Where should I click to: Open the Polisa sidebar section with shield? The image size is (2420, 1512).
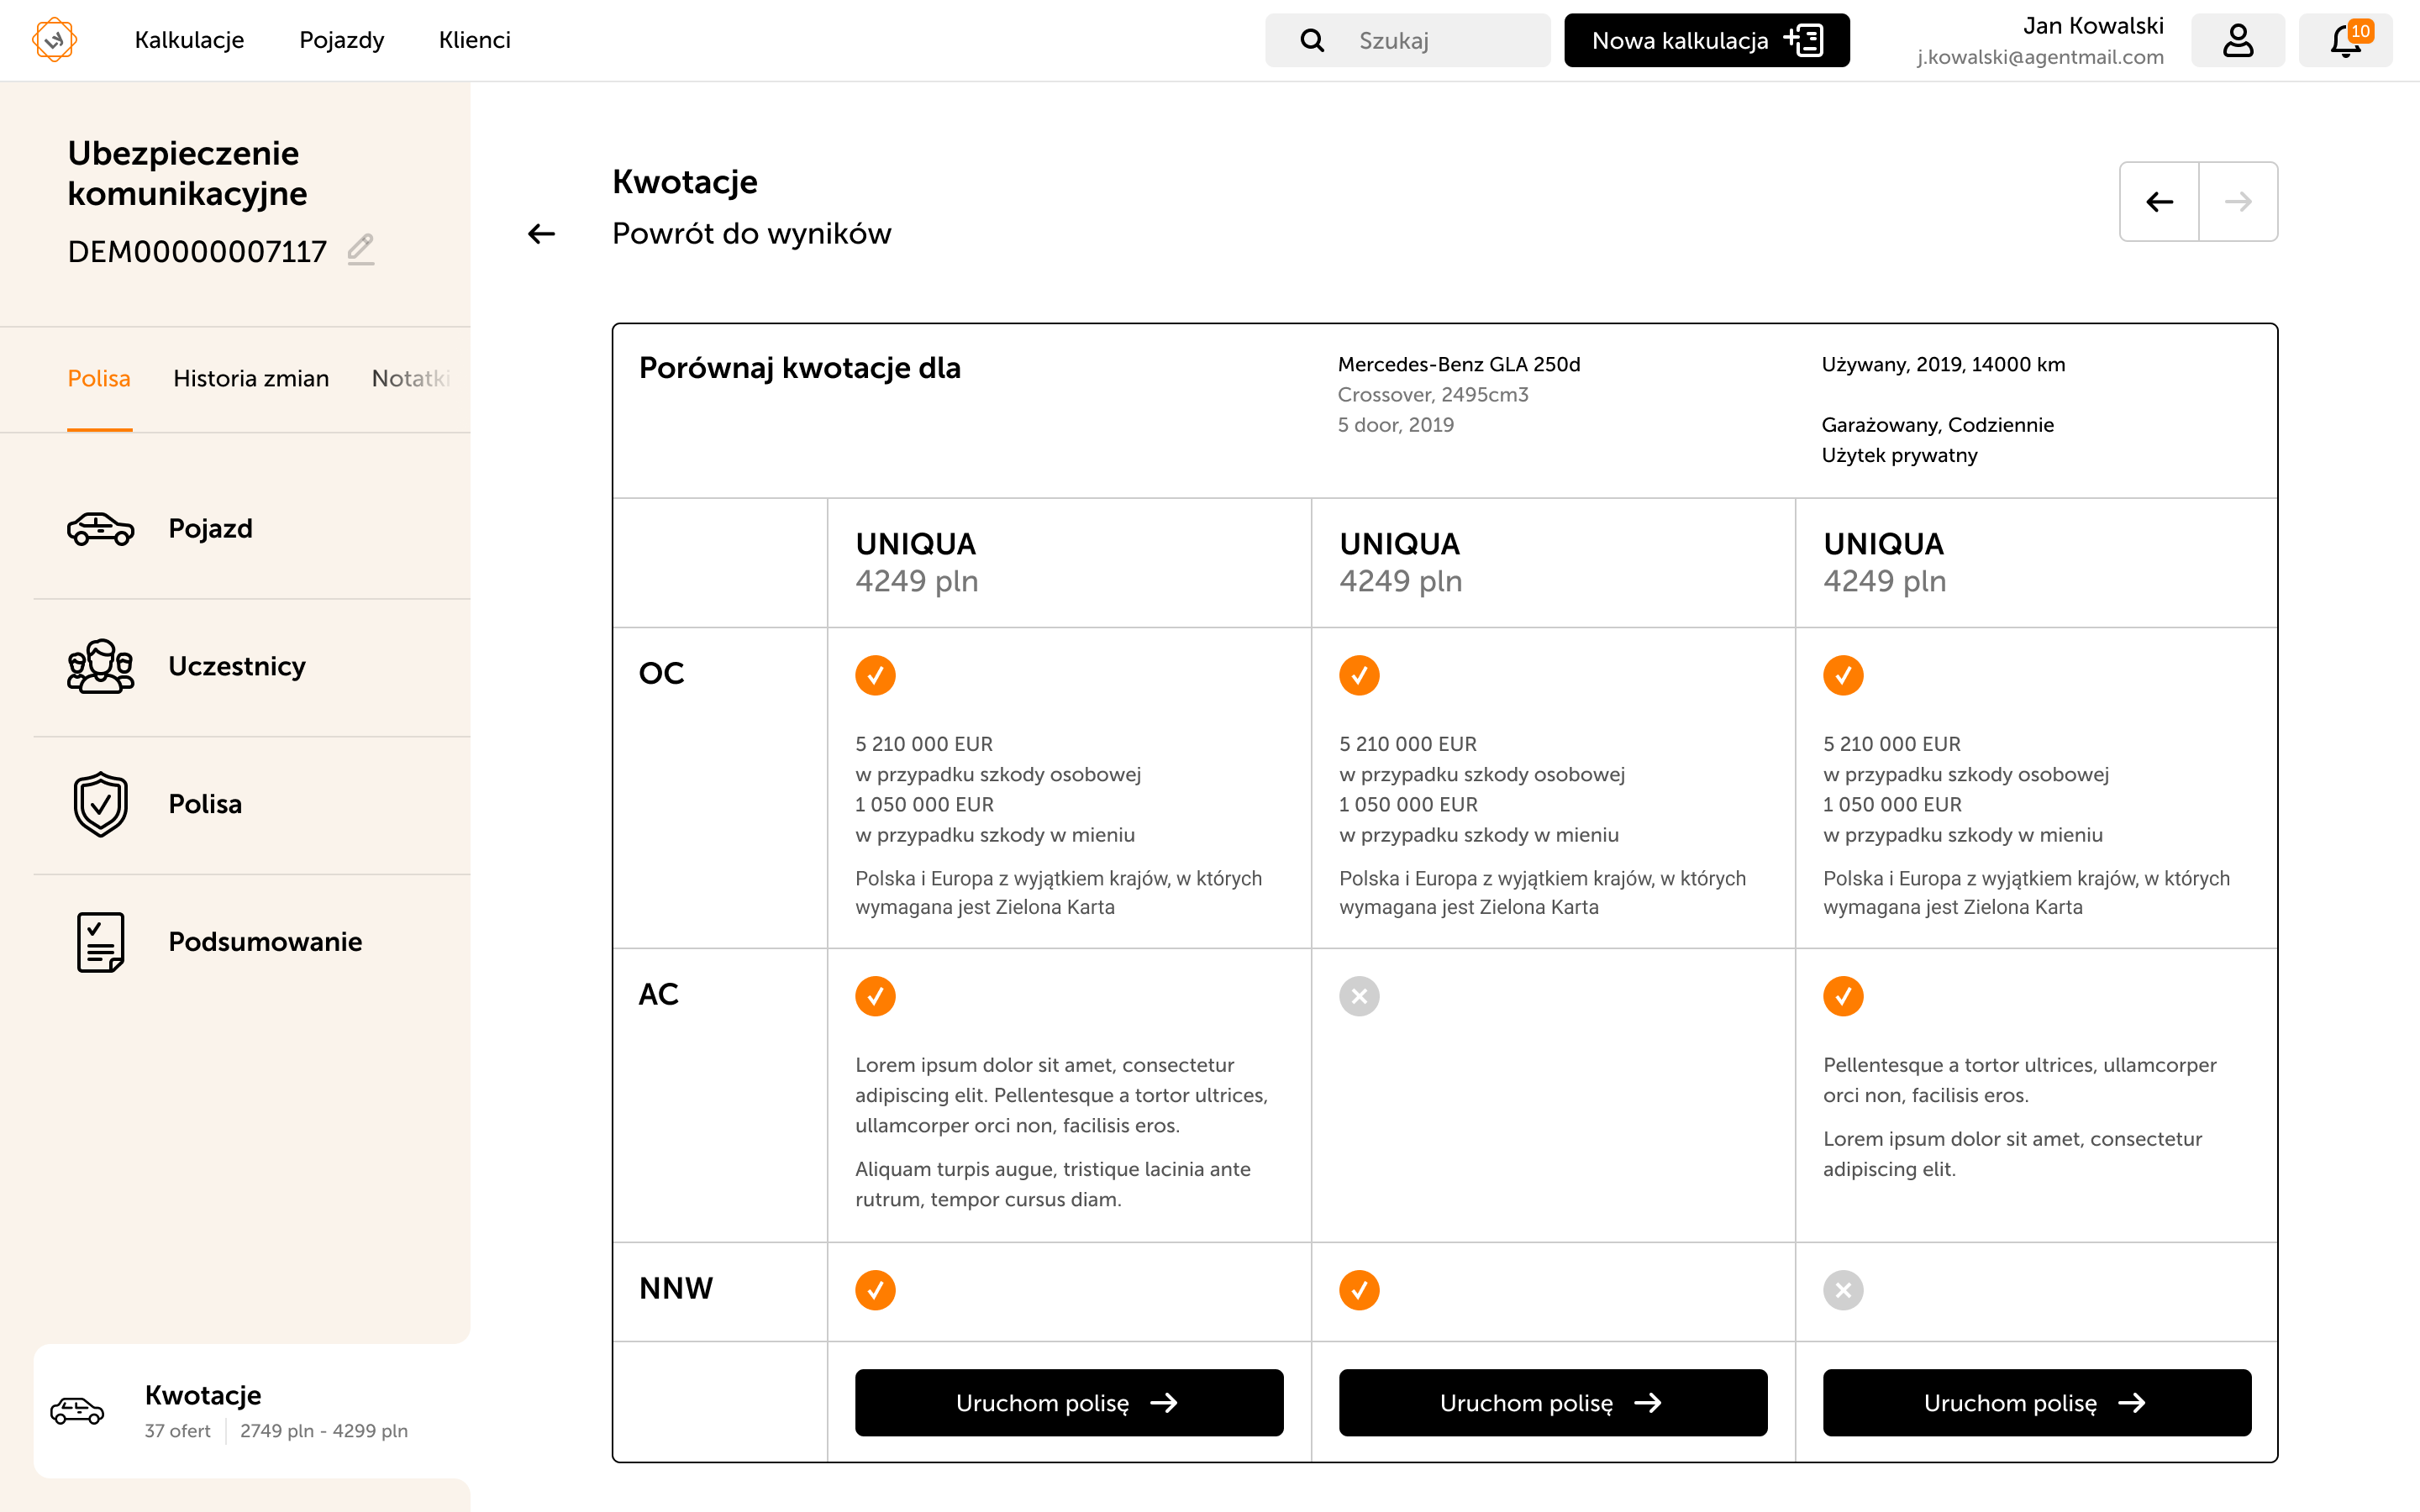pyautogui.click(x=252, y=804)
